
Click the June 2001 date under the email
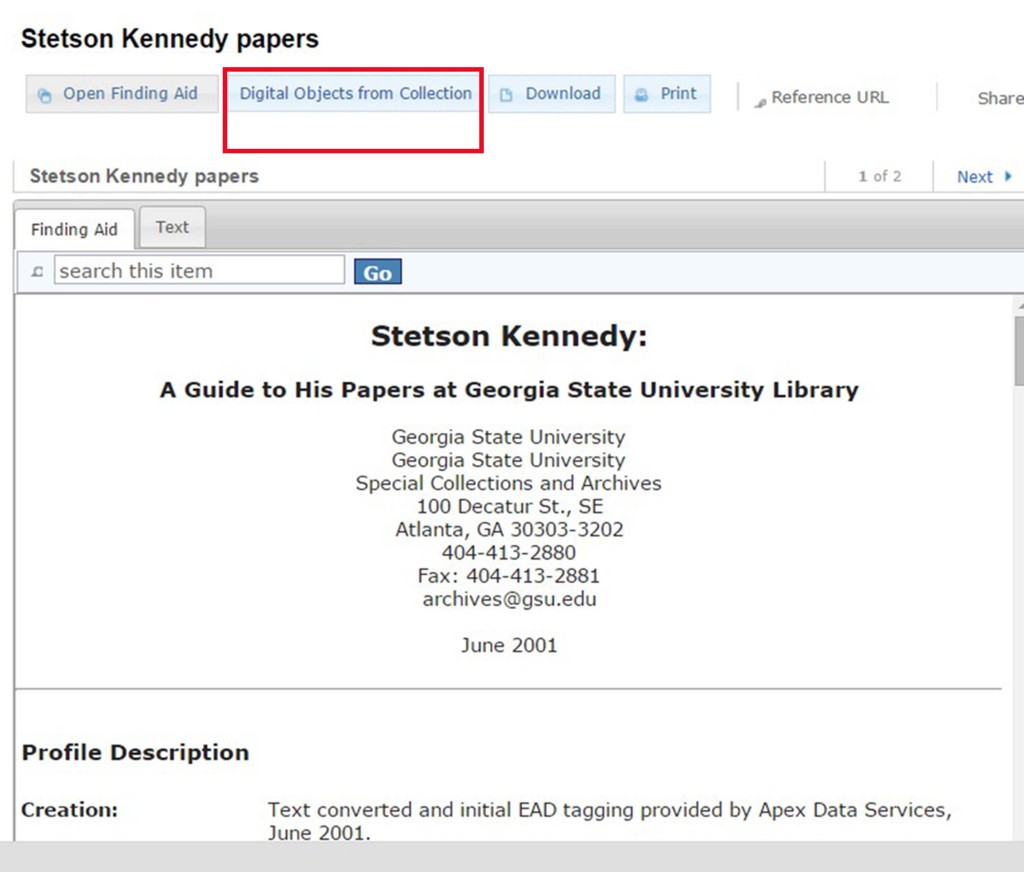[x=509, y=645]
